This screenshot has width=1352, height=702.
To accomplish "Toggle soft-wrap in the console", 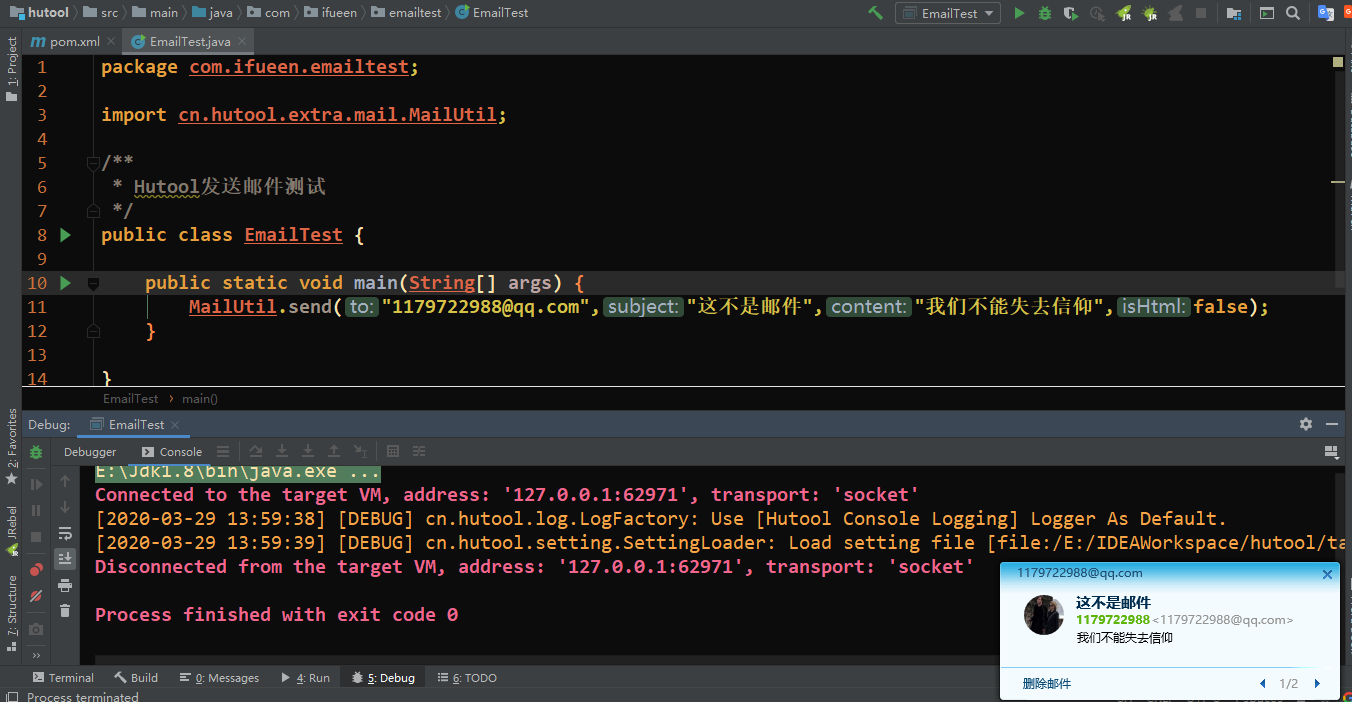I will coord(65,533).
